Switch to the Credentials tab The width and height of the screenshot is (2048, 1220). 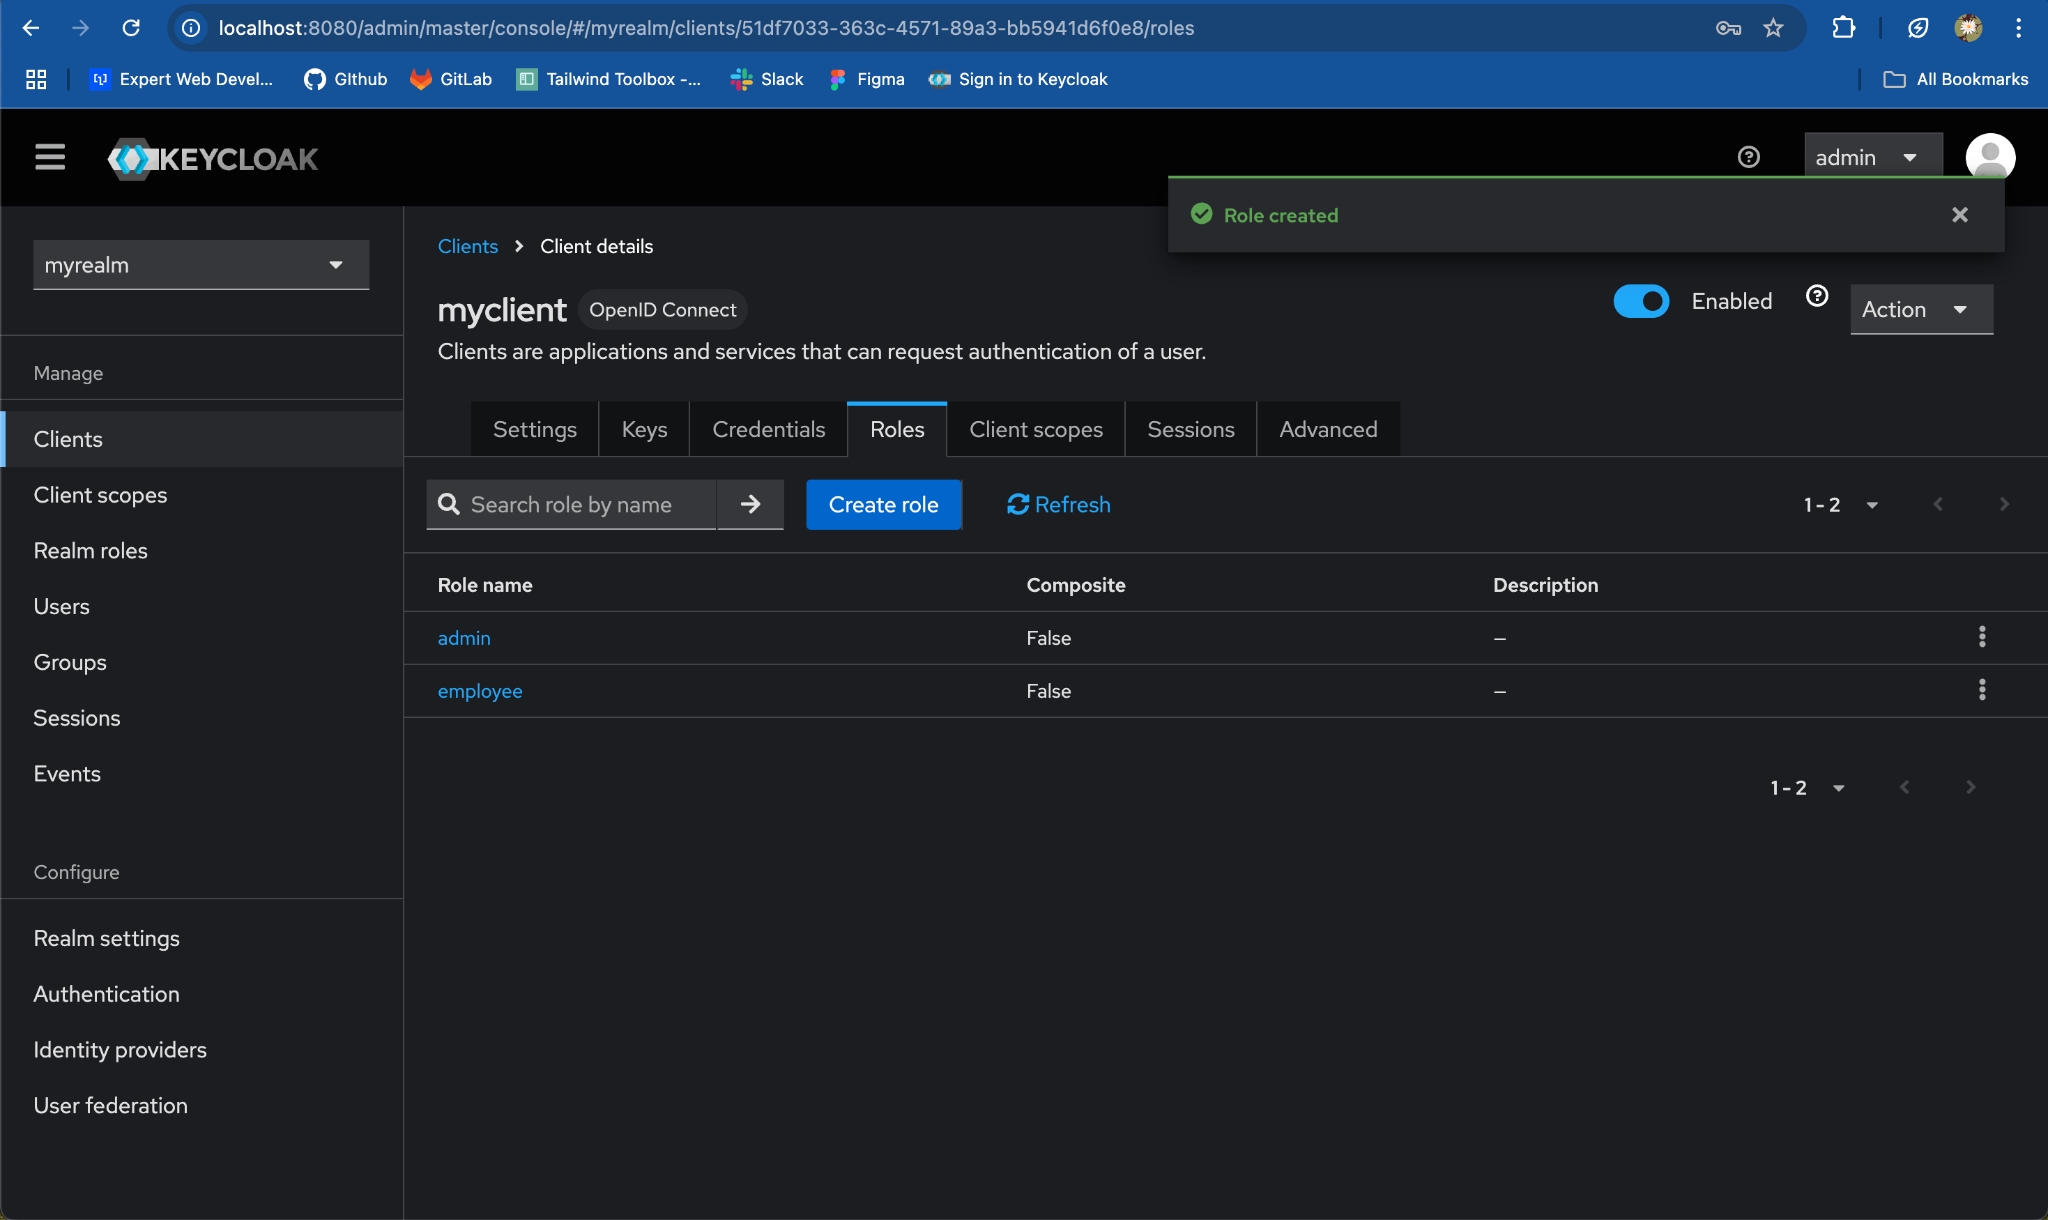click(x=768, y=430)
